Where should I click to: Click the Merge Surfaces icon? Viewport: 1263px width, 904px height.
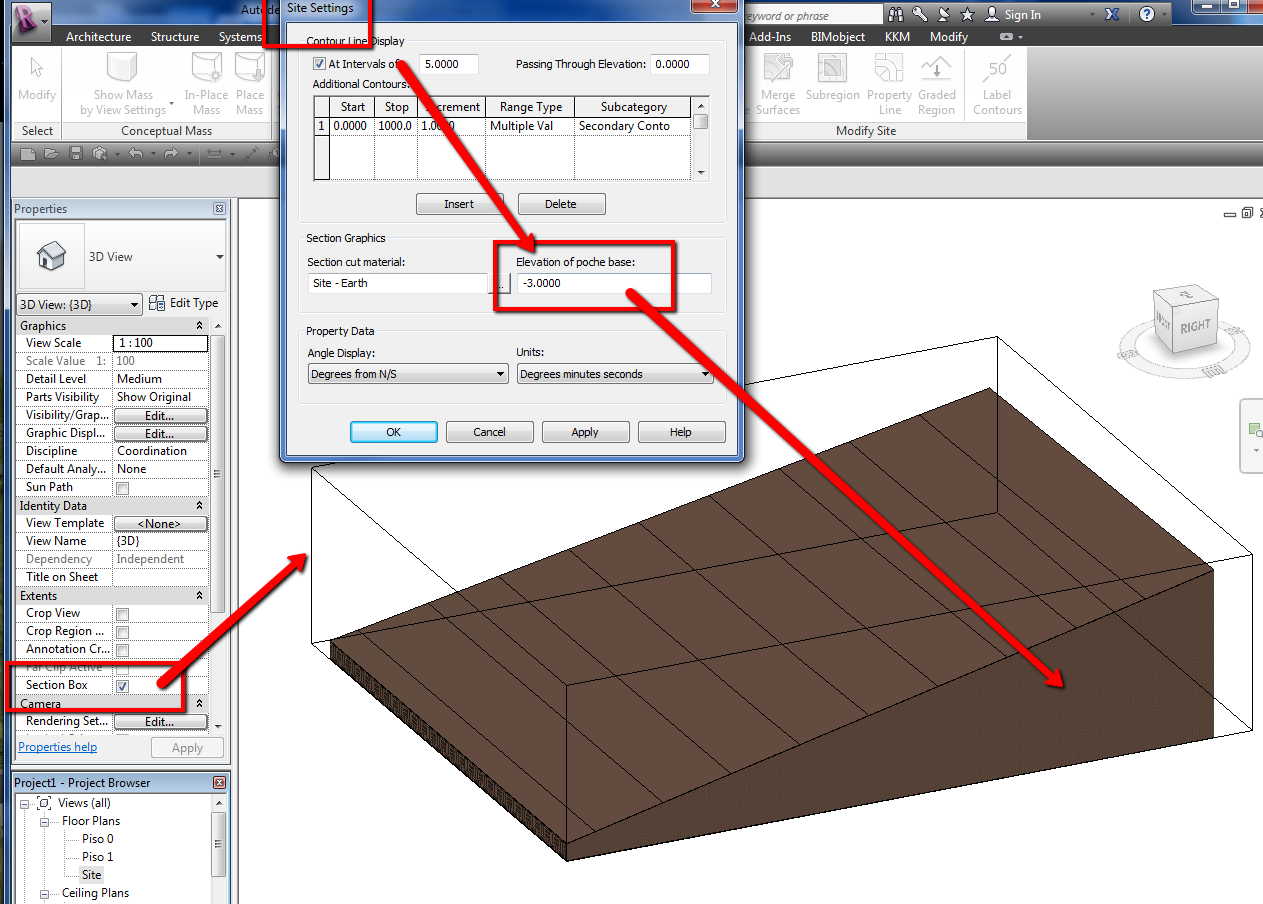click(x=778, y=70)
